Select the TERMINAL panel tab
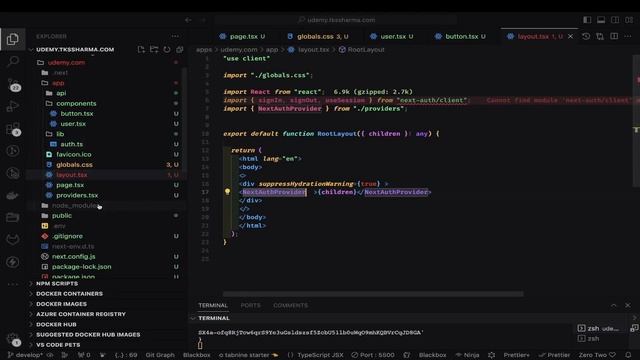The height and width of the screenshot is (360, 640). click(213, 305)
